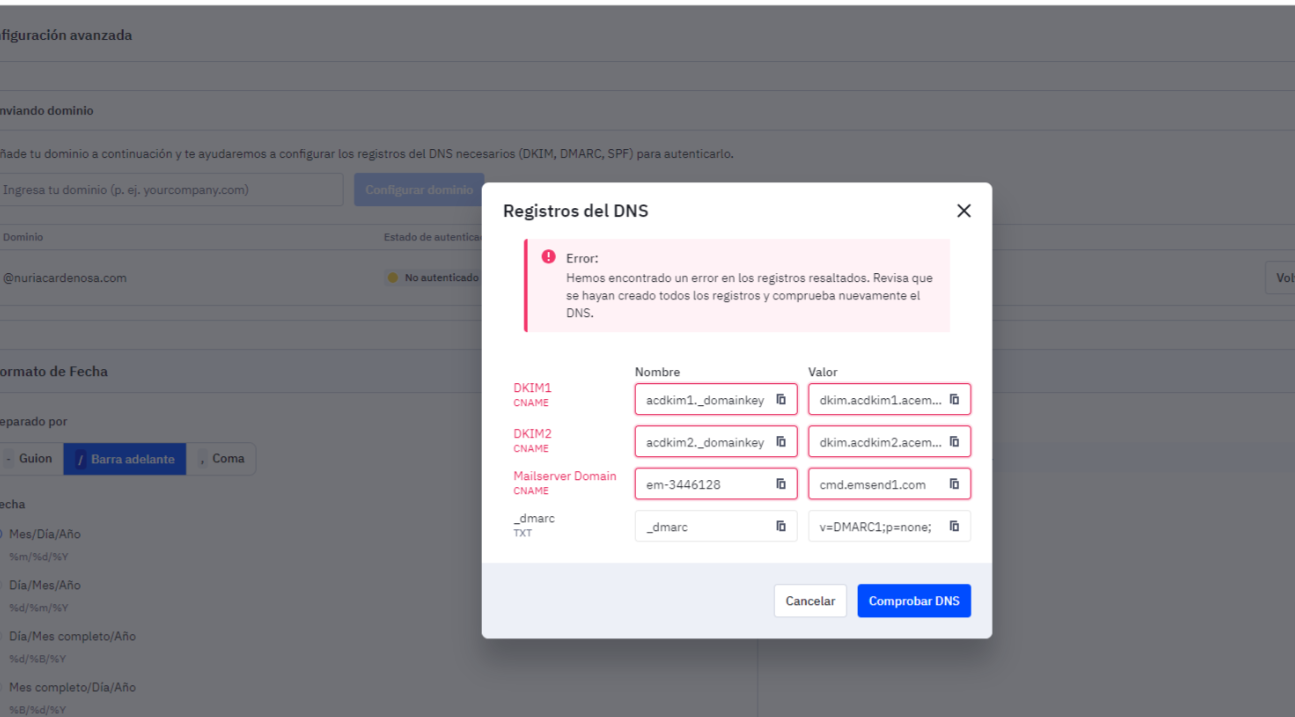Click the Nombre column header

click(657, 372)
